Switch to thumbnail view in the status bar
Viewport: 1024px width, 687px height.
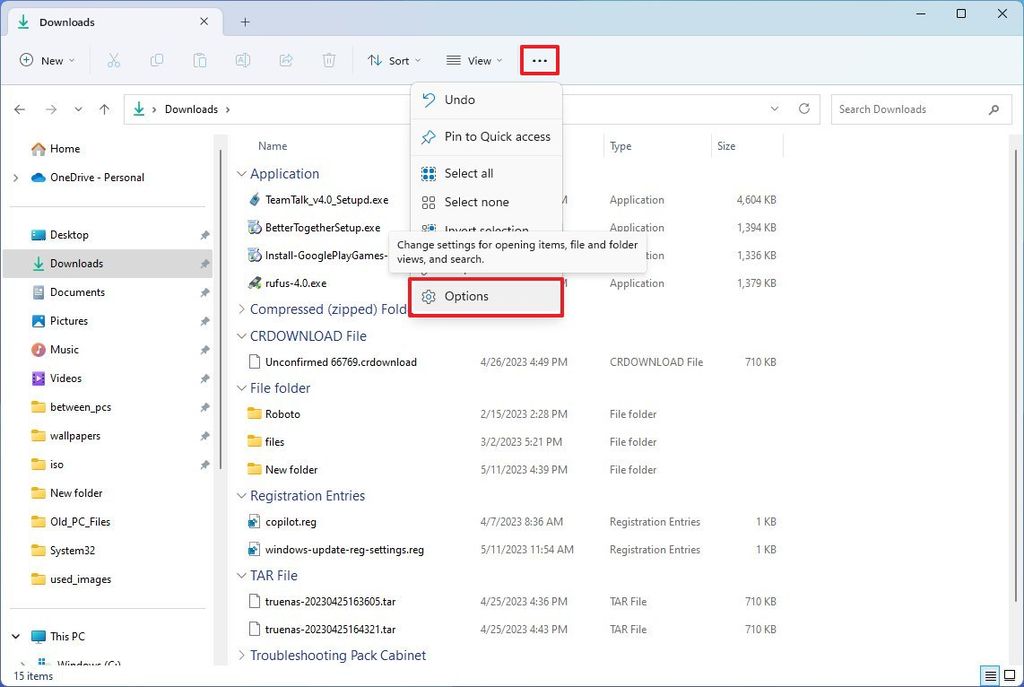pos(1010,676)
